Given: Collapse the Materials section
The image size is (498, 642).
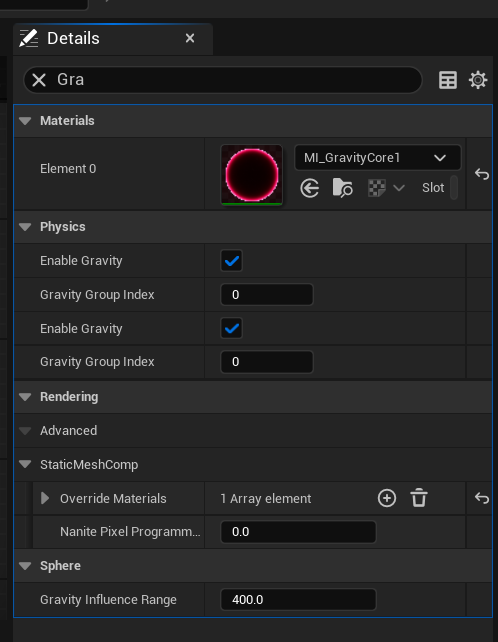Looking at the screenshot, I should (25, 121).
